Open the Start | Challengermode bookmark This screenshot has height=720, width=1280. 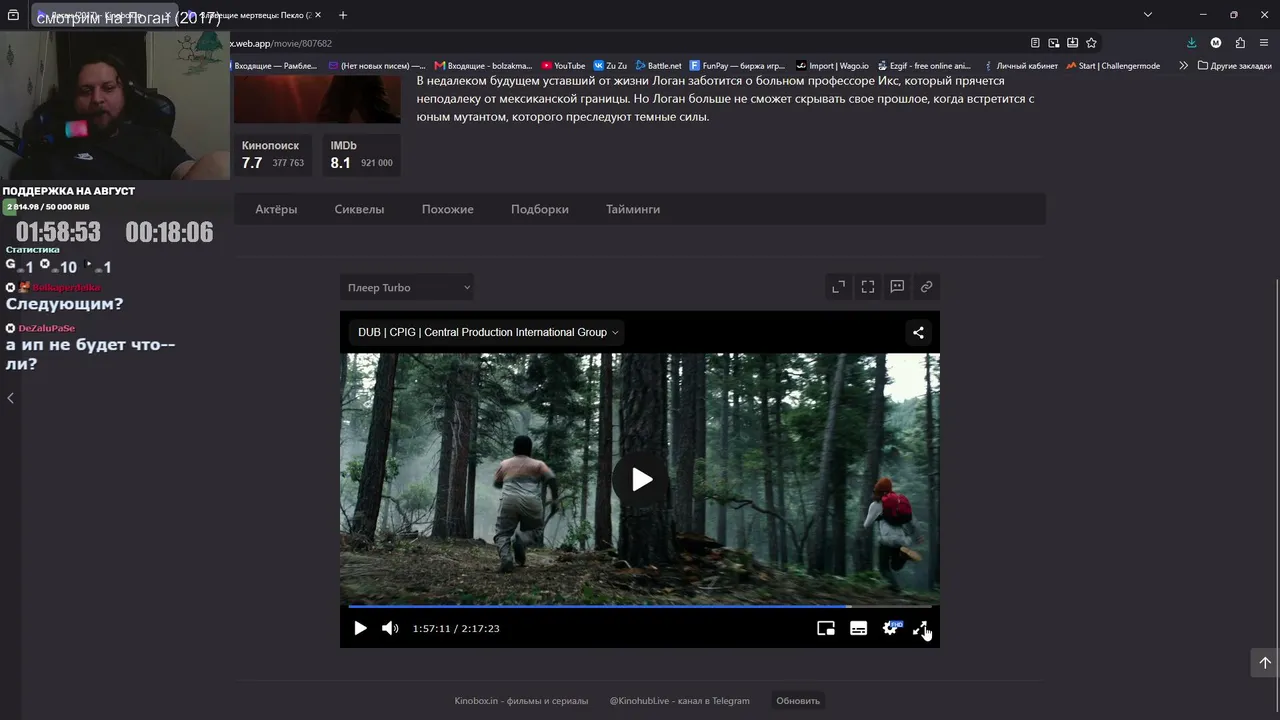click(1113, 66)
